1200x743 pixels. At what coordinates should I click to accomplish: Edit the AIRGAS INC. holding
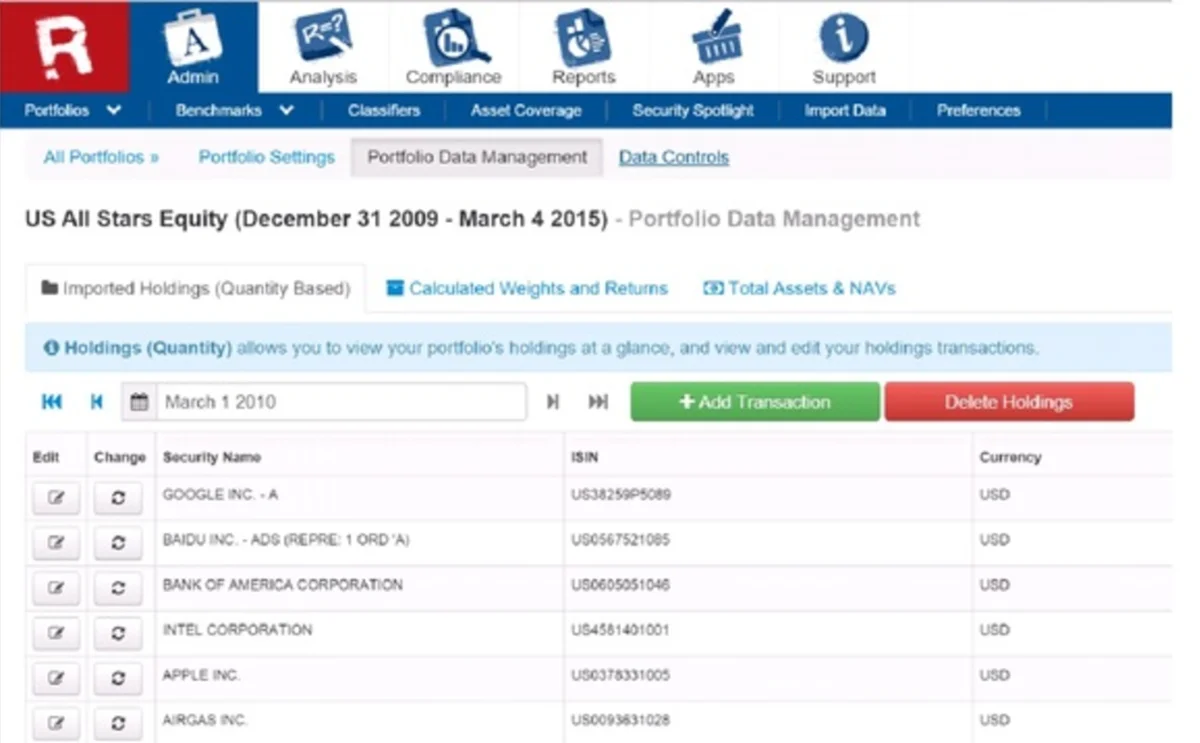[x=56, y=723]
